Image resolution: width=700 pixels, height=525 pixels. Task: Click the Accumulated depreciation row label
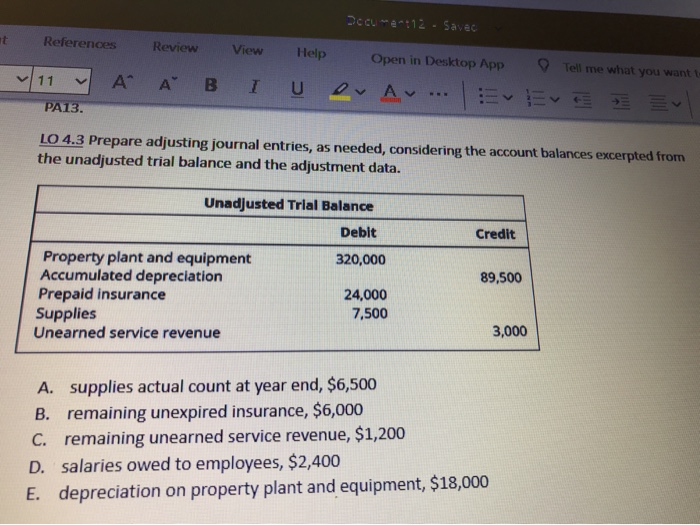pos(131,276)
